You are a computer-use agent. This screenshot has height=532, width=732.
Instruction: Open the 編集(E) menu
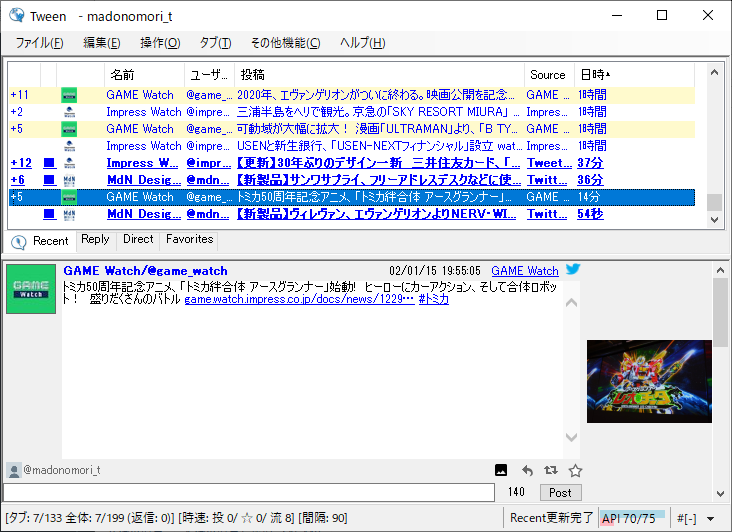pos(101,43)
